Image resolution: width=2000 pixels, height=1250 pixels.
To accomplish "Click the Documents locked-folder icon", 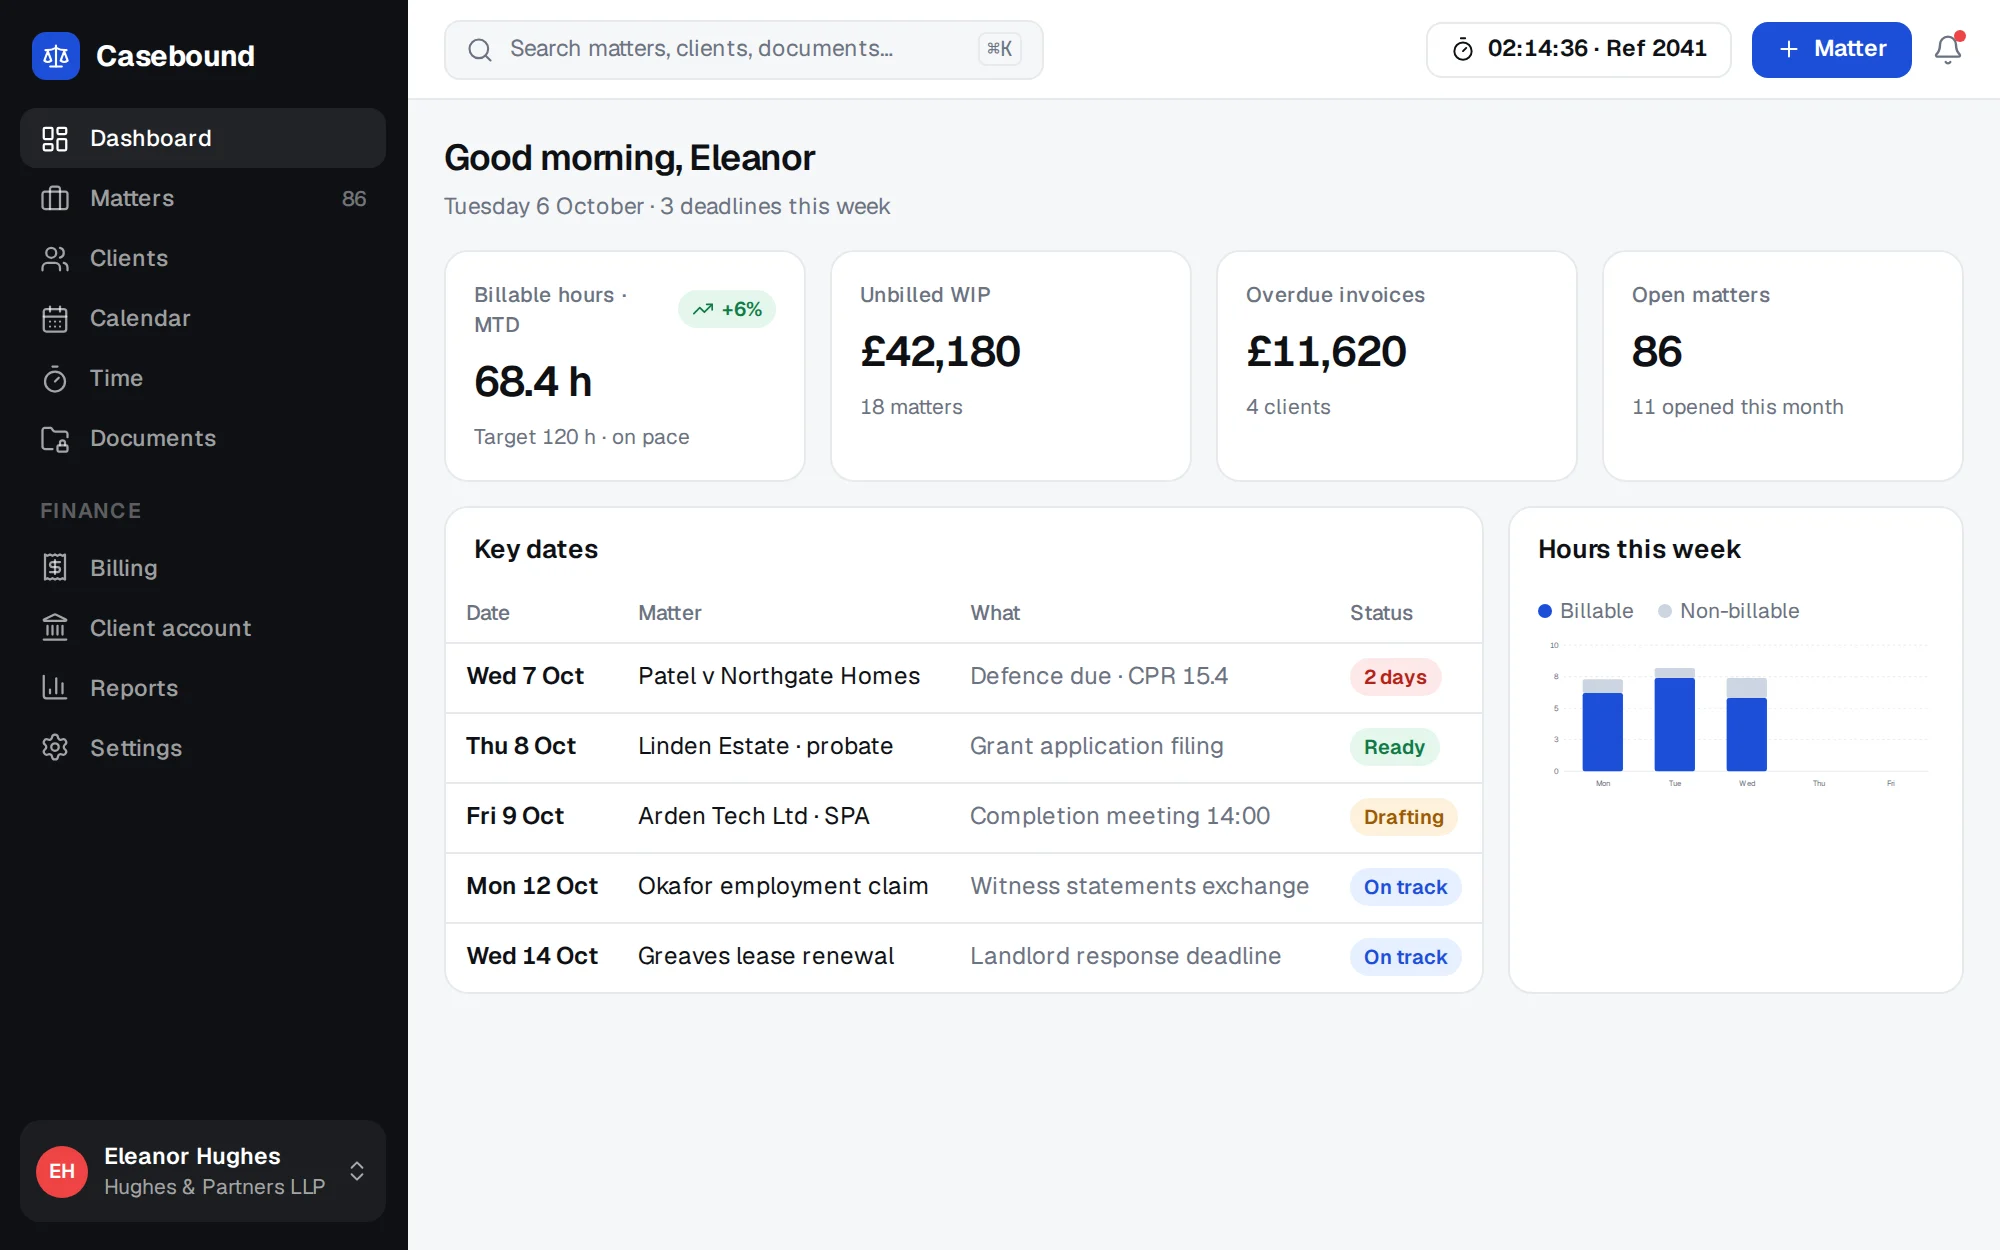I will 55,438.
